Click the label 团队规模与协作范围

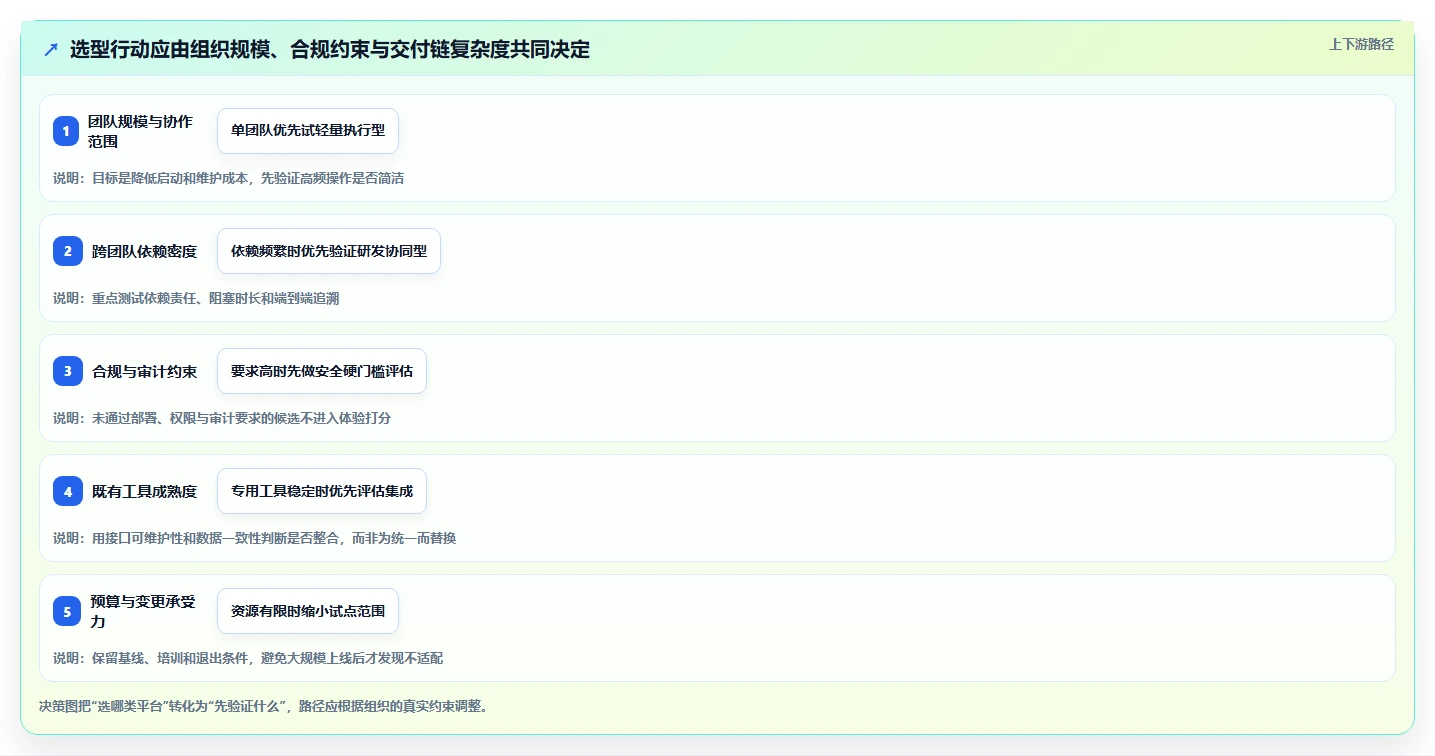pyautogui.click(x=141, y=131)
